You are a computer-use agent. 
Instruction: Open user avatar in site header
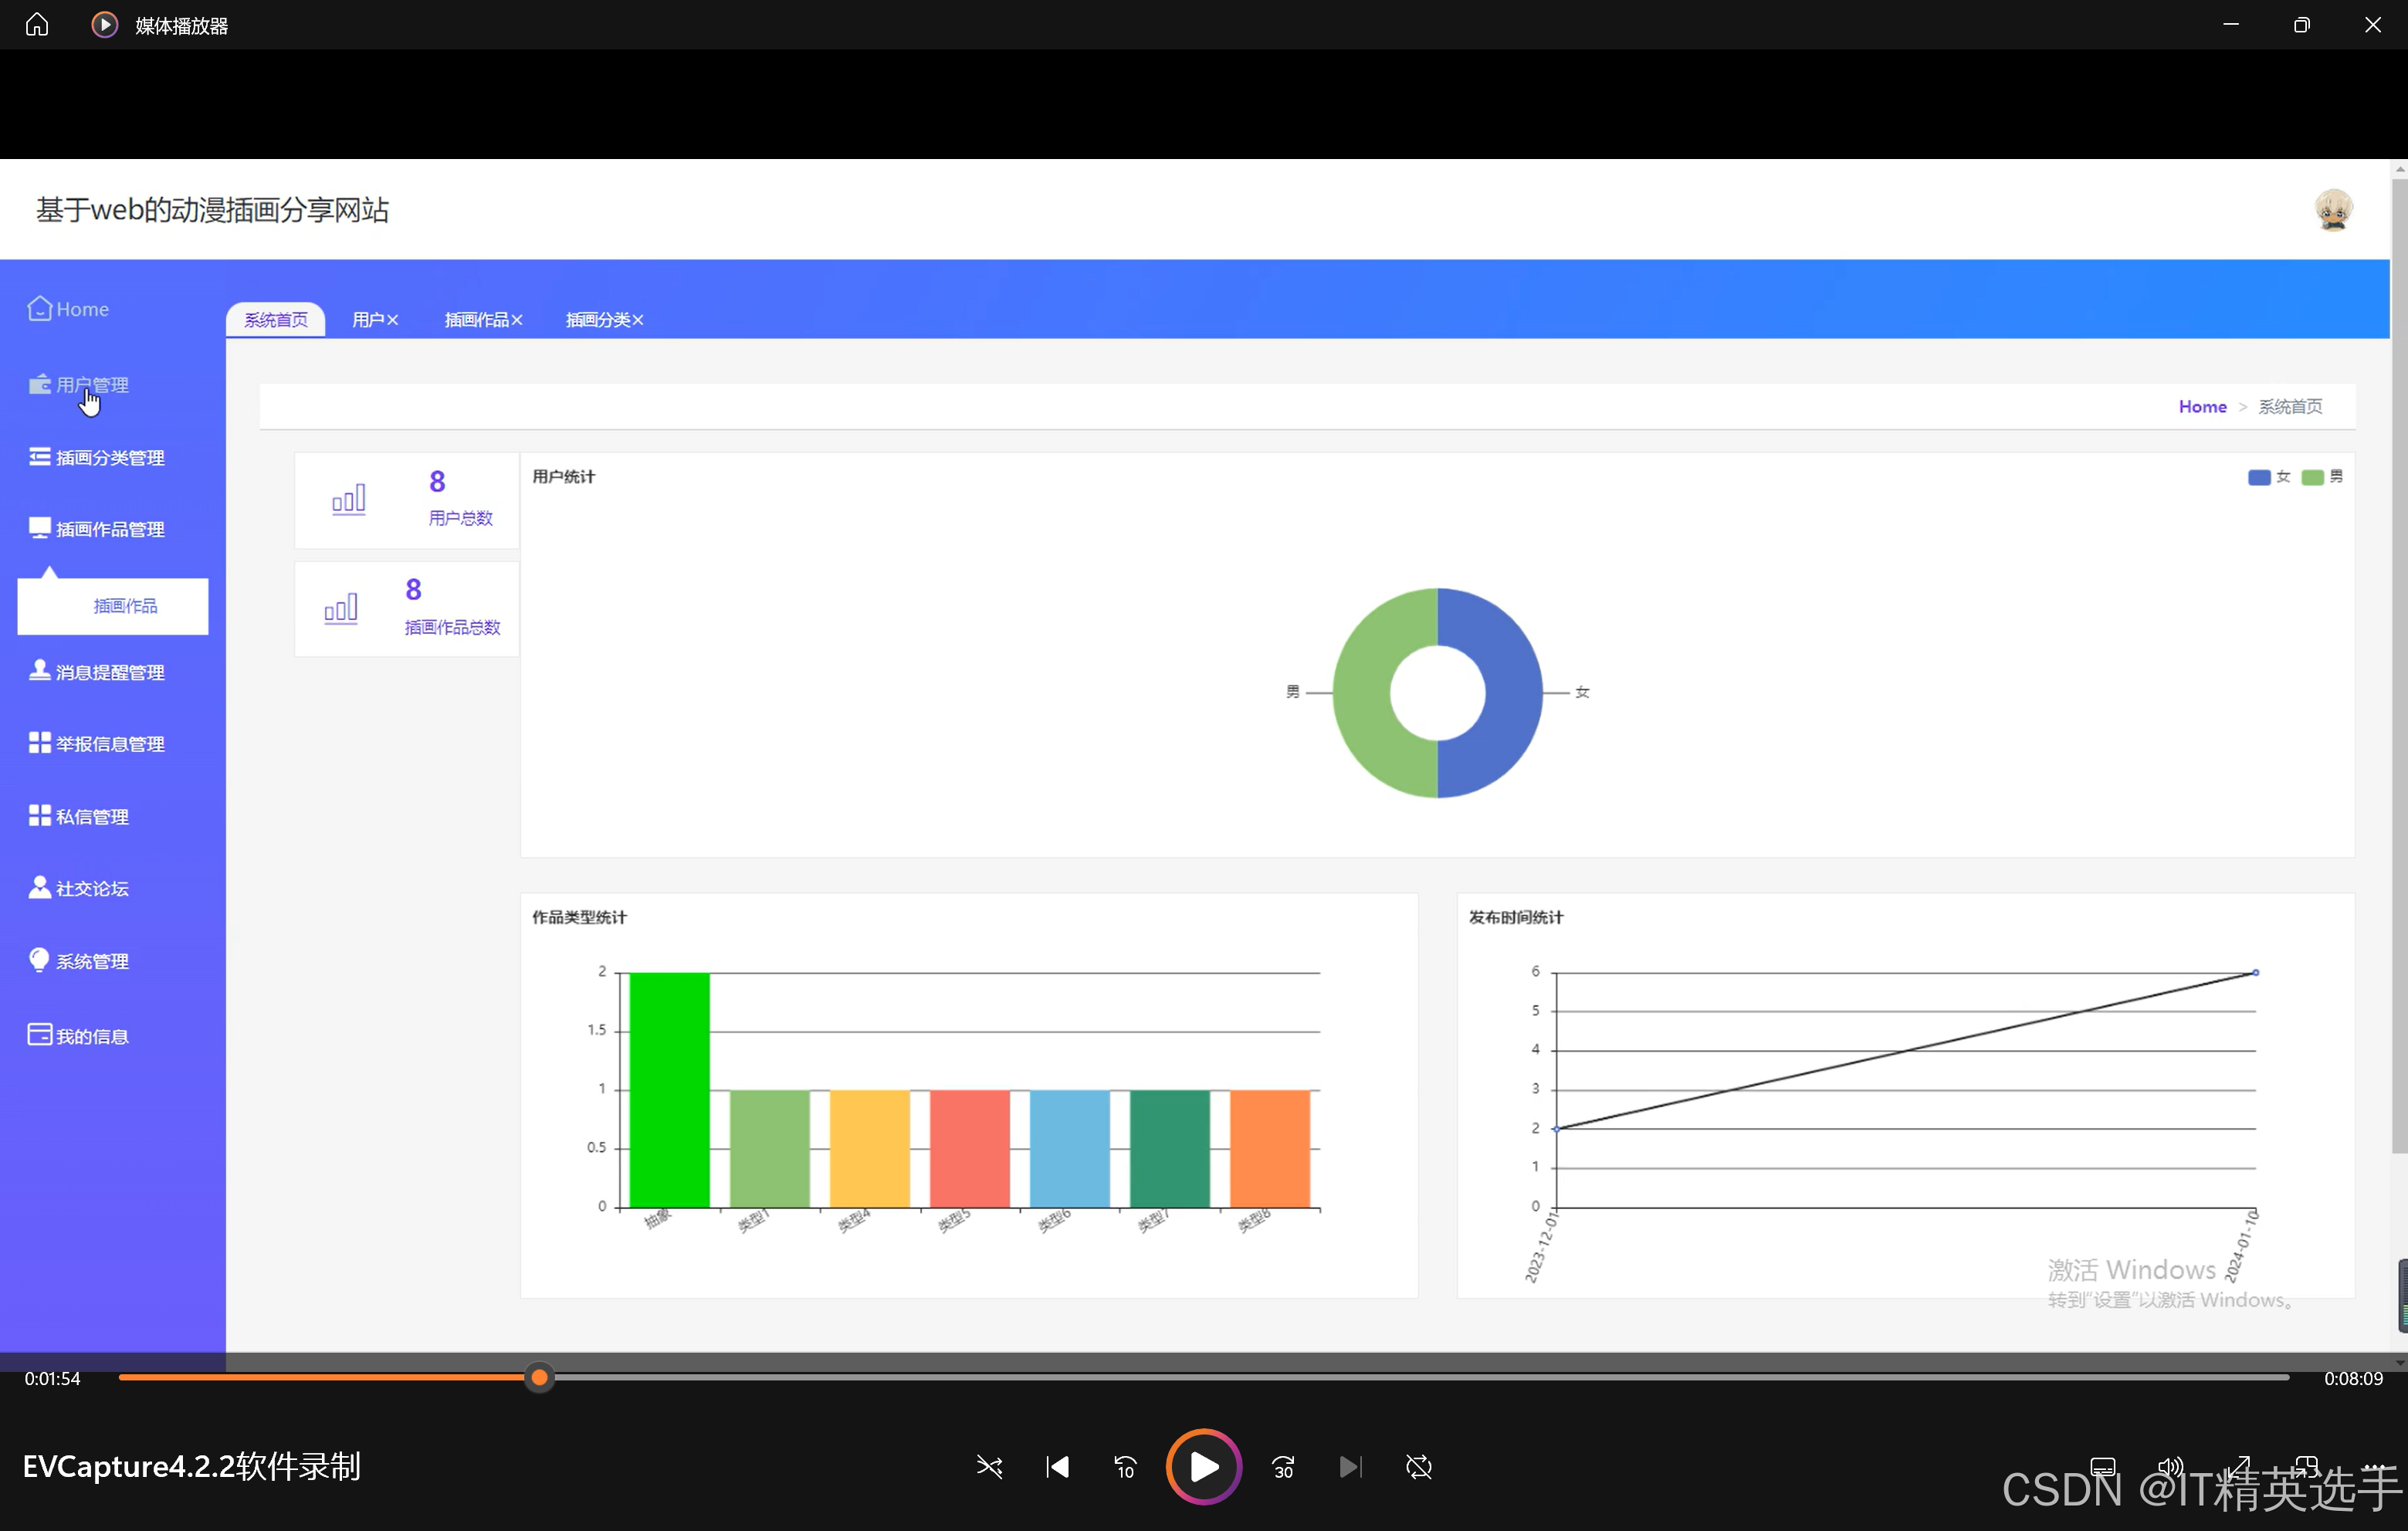(2333, 210)
